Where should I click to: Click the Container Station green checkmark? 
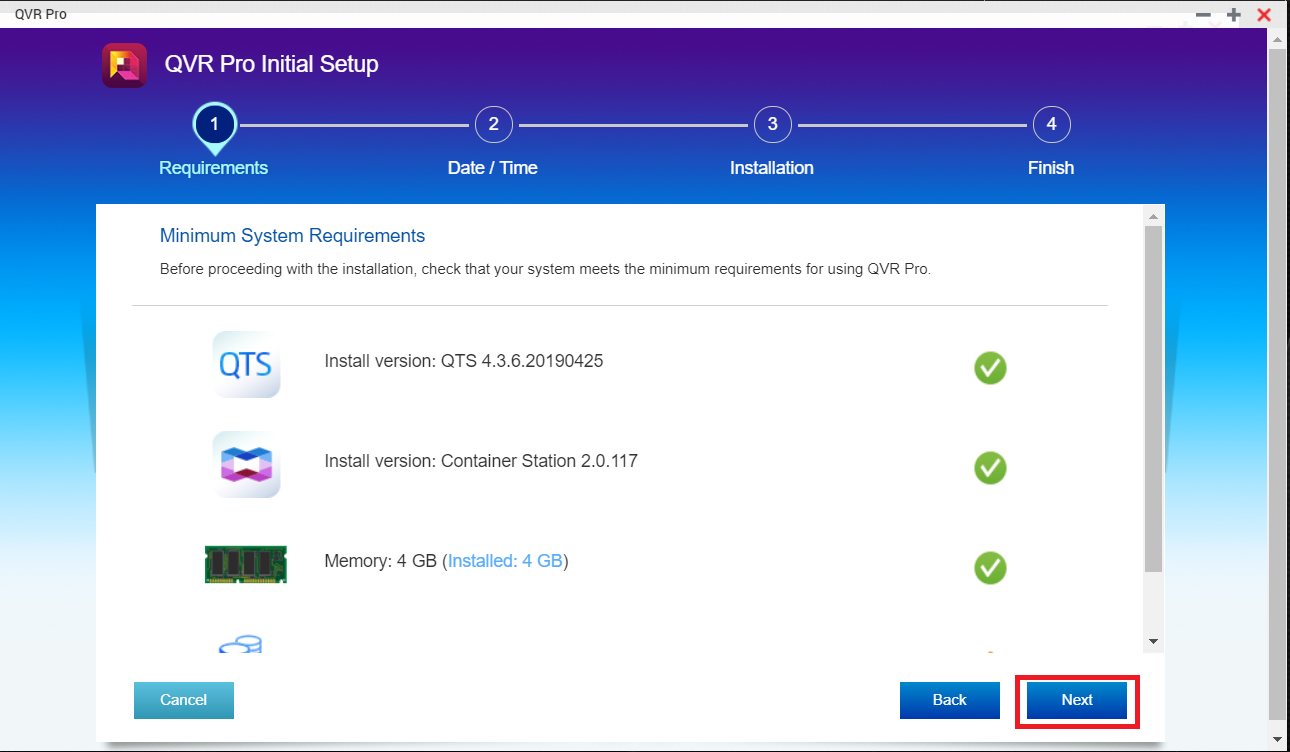click(x=990, y=467)
